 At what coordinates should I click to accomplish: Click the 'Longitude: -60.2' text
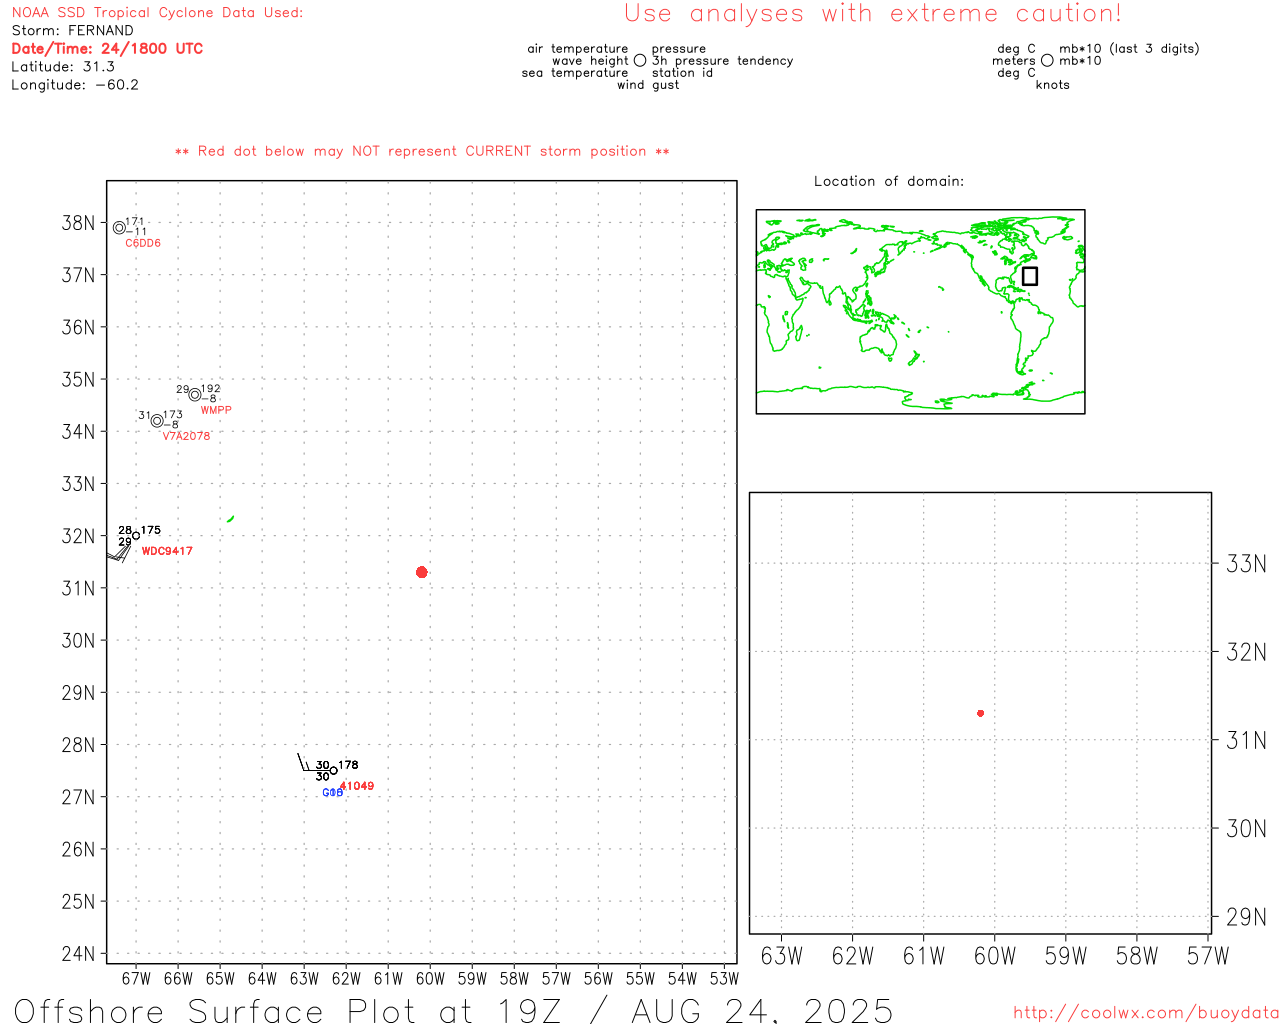[75, 85]
